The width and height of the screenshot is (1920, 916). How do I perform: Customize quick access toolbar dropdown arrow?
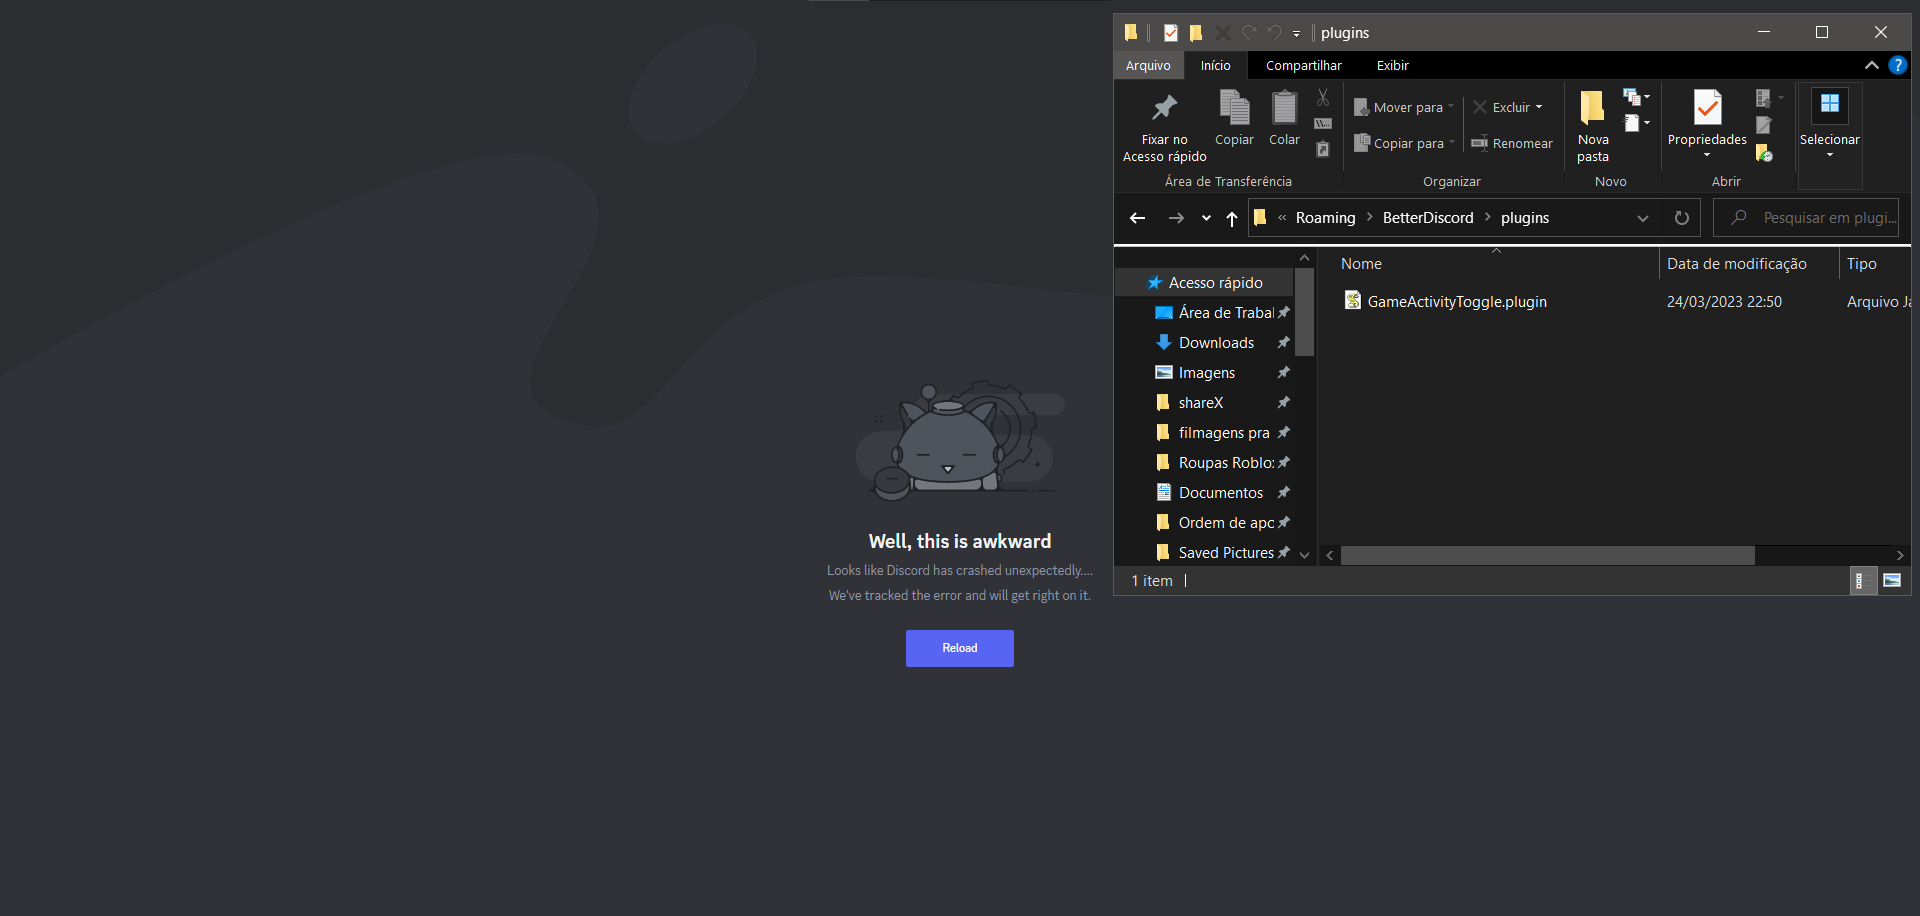point(1296,34)
